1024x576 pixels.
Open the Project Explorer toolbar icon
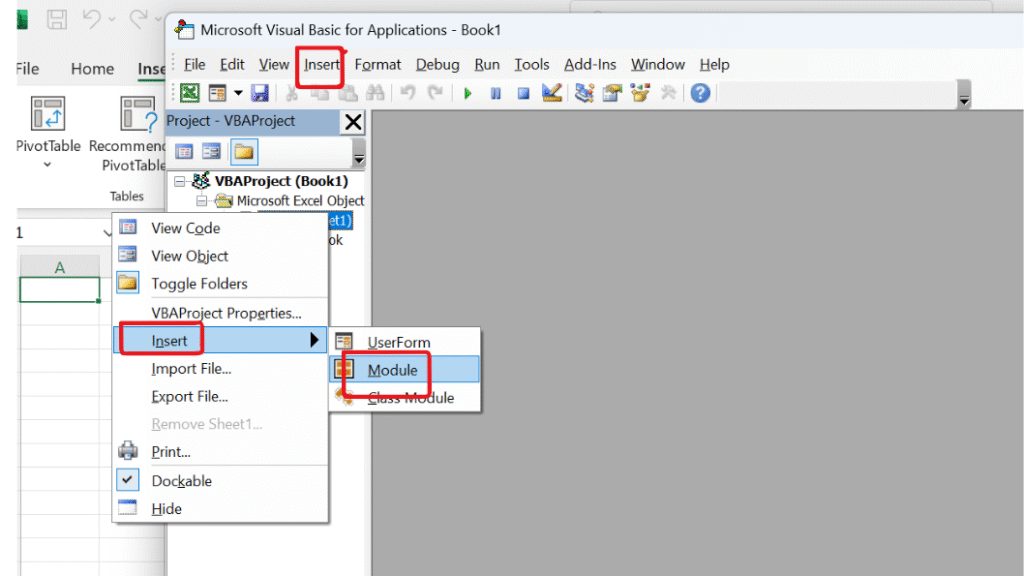pyautogui.click(x=584, y=93)
